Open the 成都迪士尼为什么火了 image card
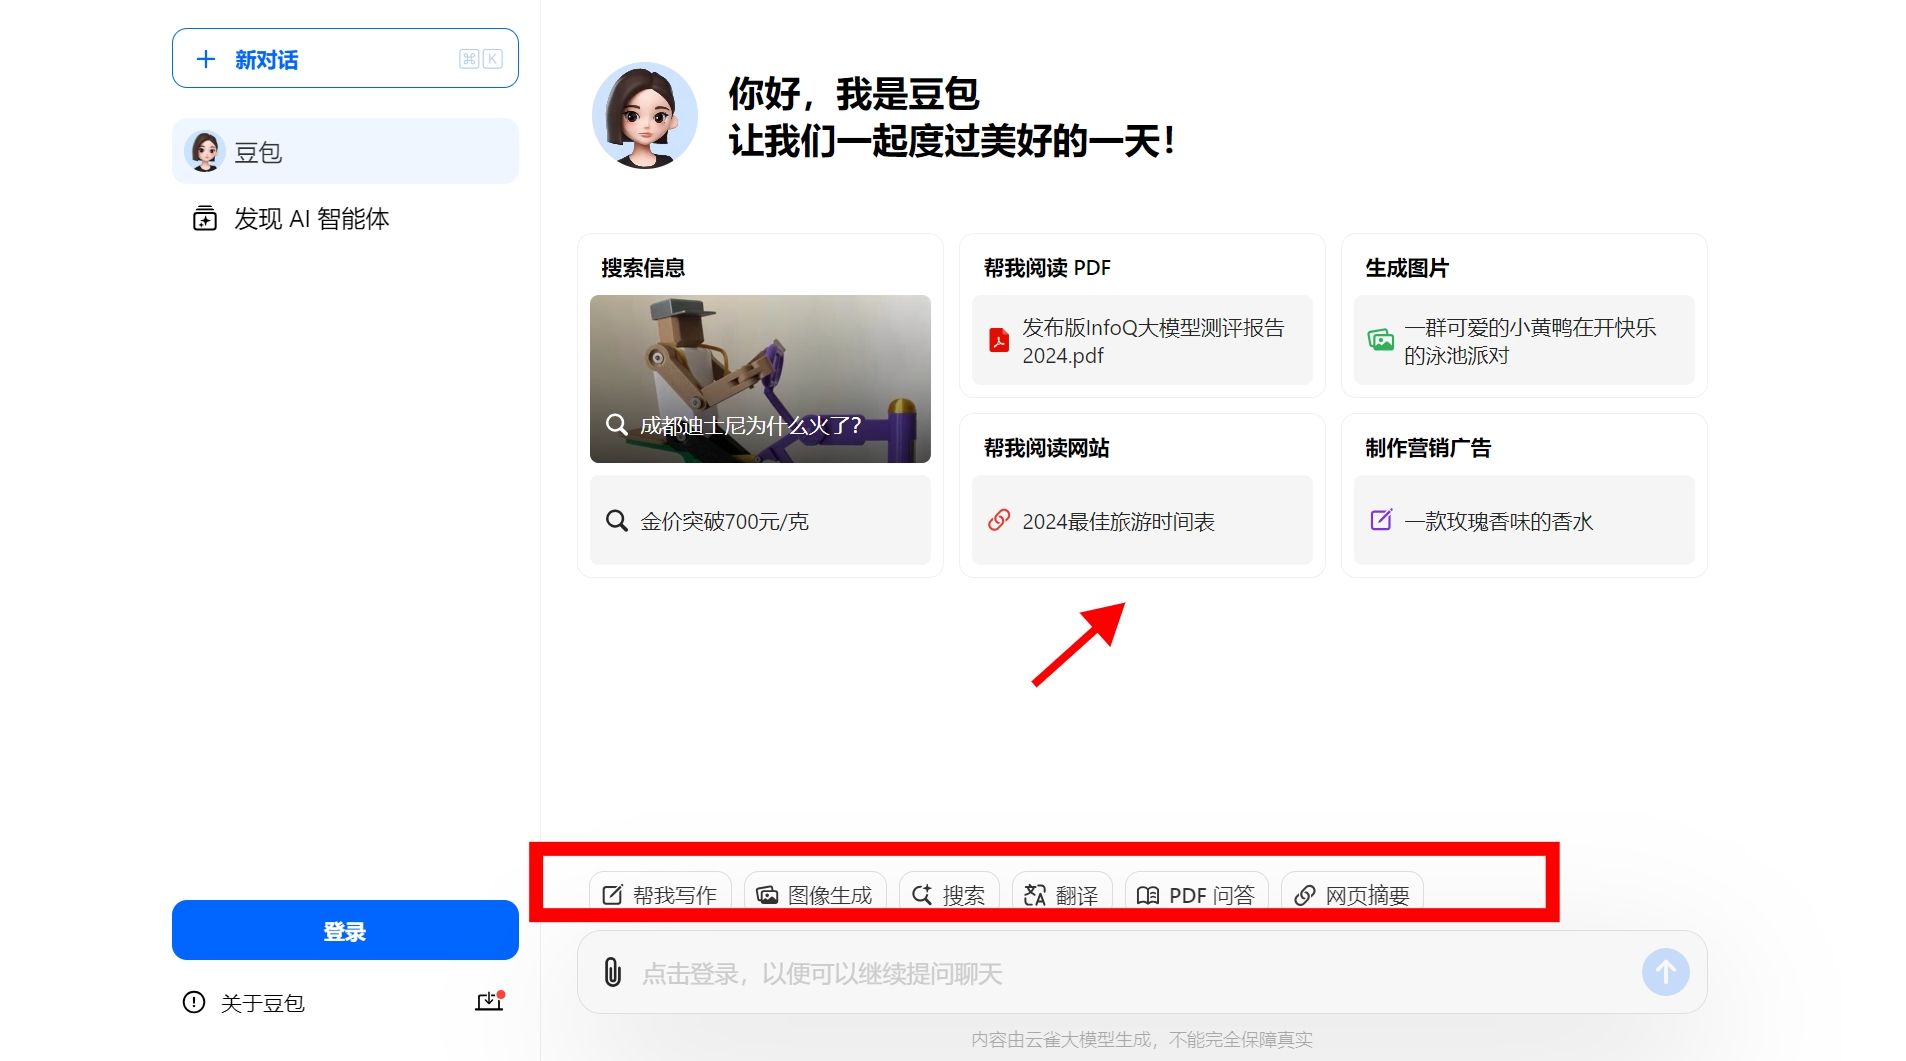 (x=760, y=379)
